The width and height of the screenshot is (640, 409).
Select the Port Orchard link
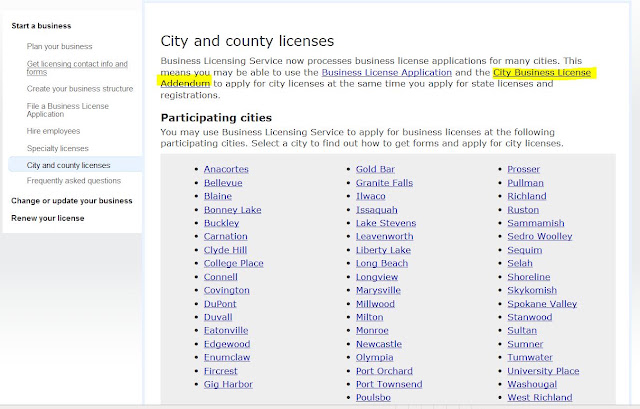tap(384, 371)
